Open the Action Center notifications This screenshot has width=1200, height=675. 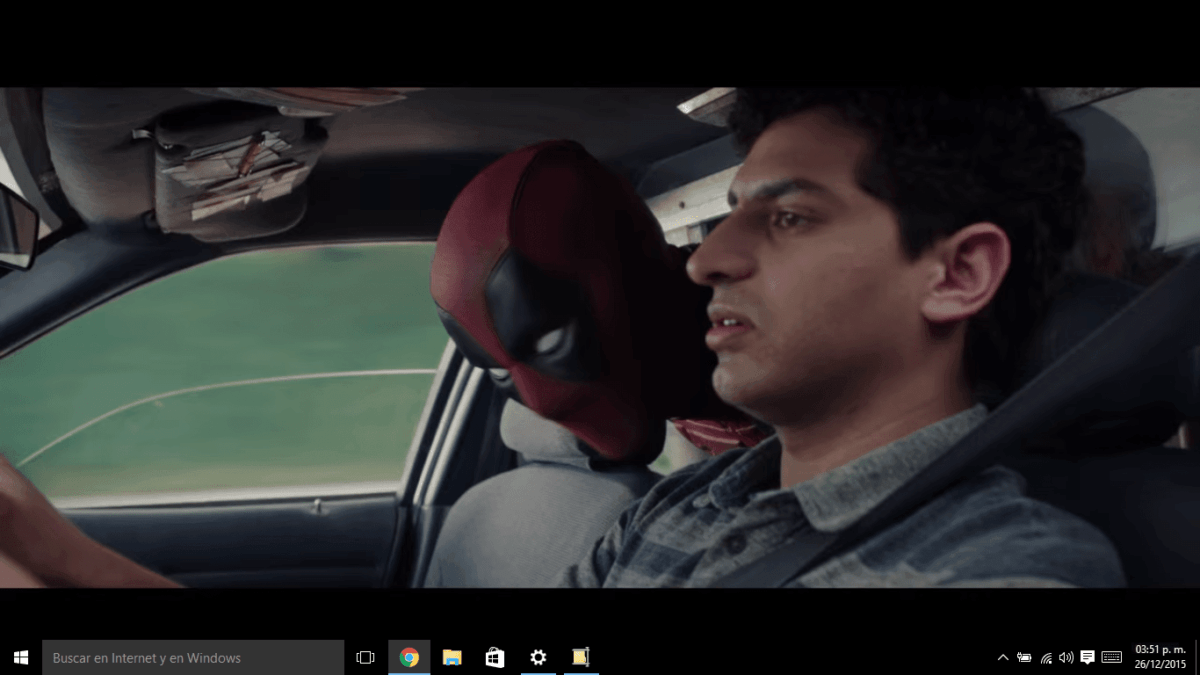coord(1088,657)
